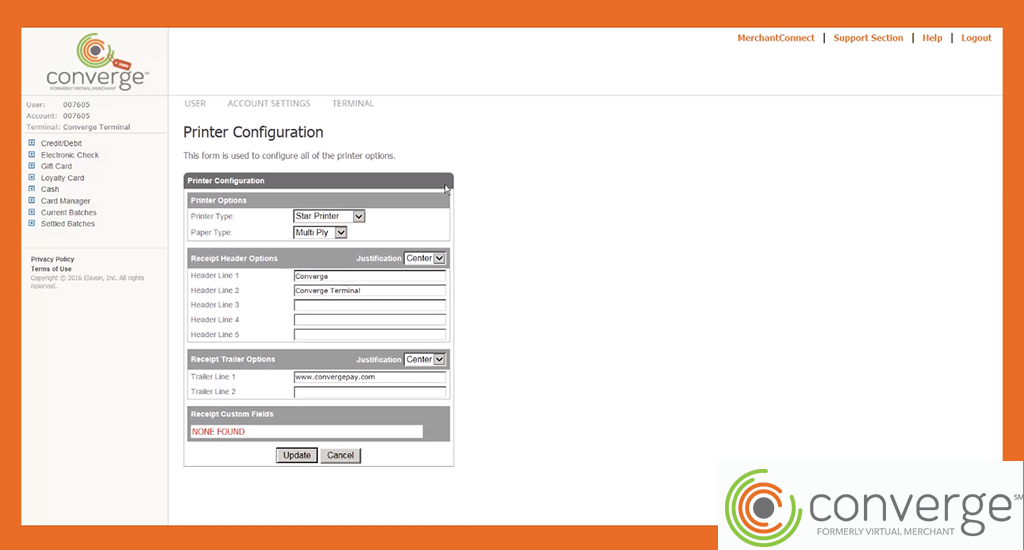
Task: Open the ACCOUNT SETTINGS menu
Action: [268, 103]
